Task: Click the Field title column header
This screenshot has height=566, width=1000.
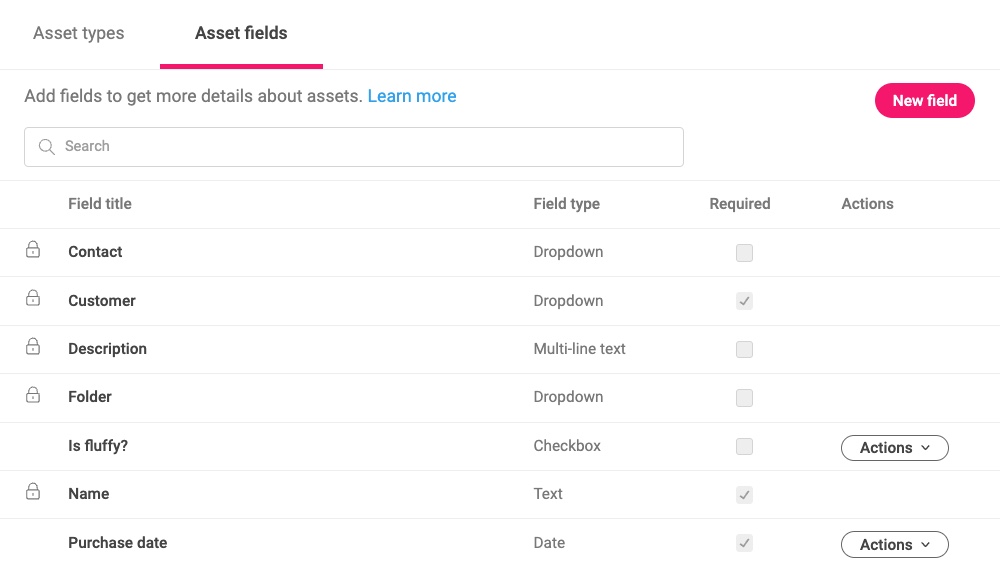Action: point(100,204)
